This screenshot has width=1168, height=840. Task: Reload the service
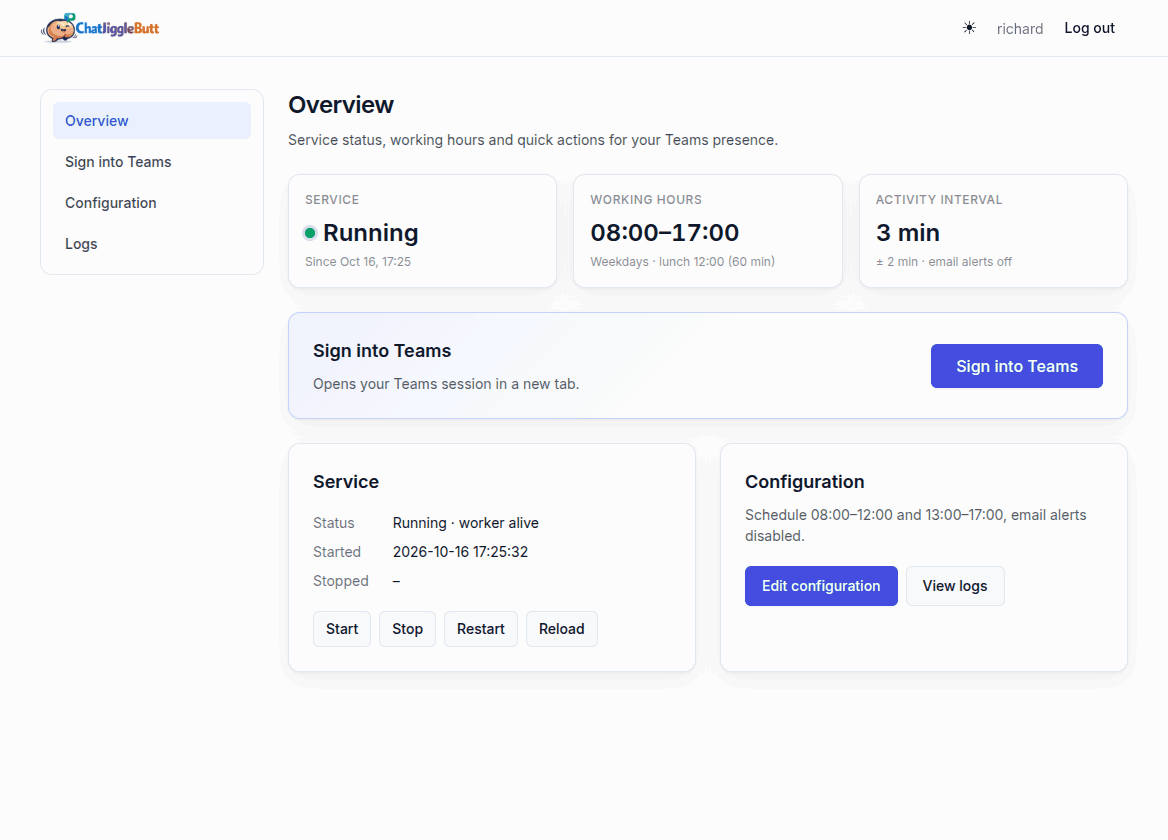(x=562, y=629)
